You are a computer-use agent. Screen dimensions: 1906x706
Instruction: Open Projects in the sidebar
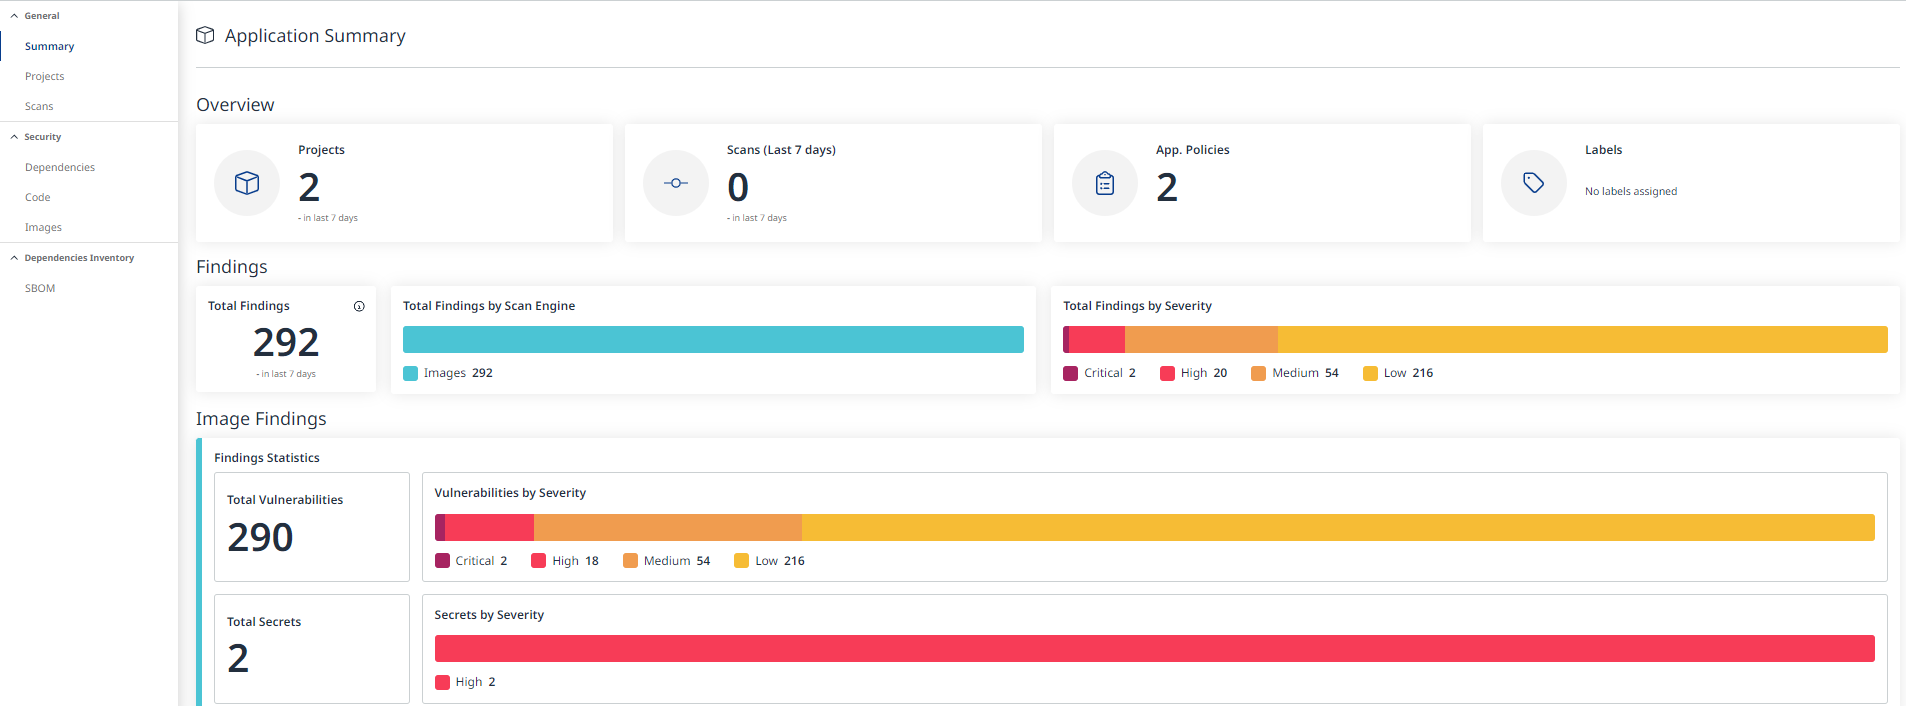[45, 76]
